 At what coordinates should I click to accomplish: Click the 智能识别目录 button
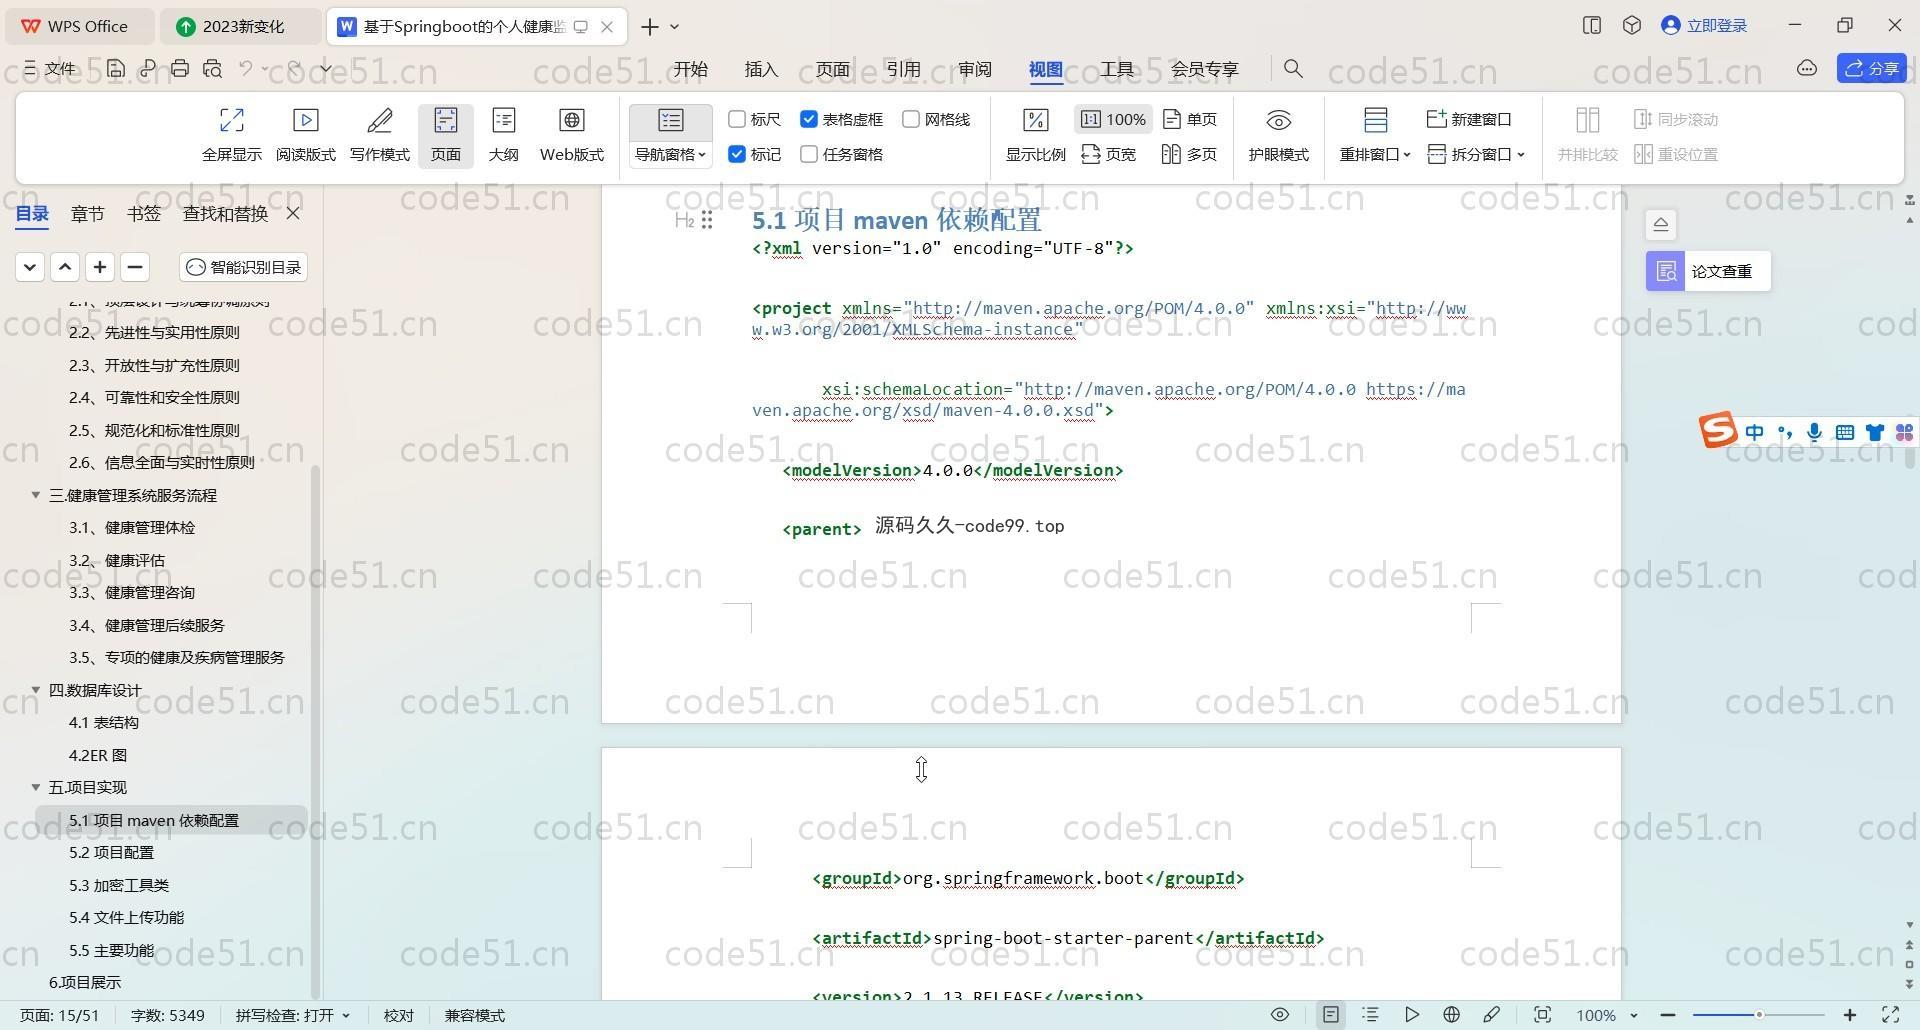pos(244,267)
